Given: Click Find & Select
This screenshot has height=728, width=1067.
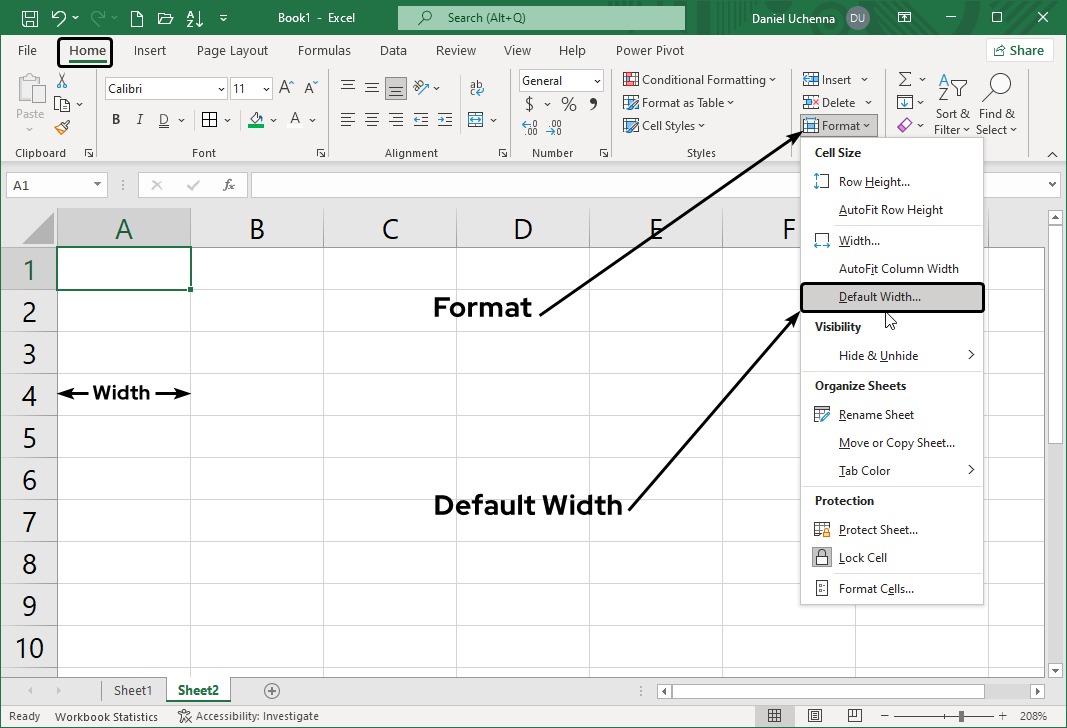Looking at the screenshot, I should pyautogui.click(x=996, y=105).
